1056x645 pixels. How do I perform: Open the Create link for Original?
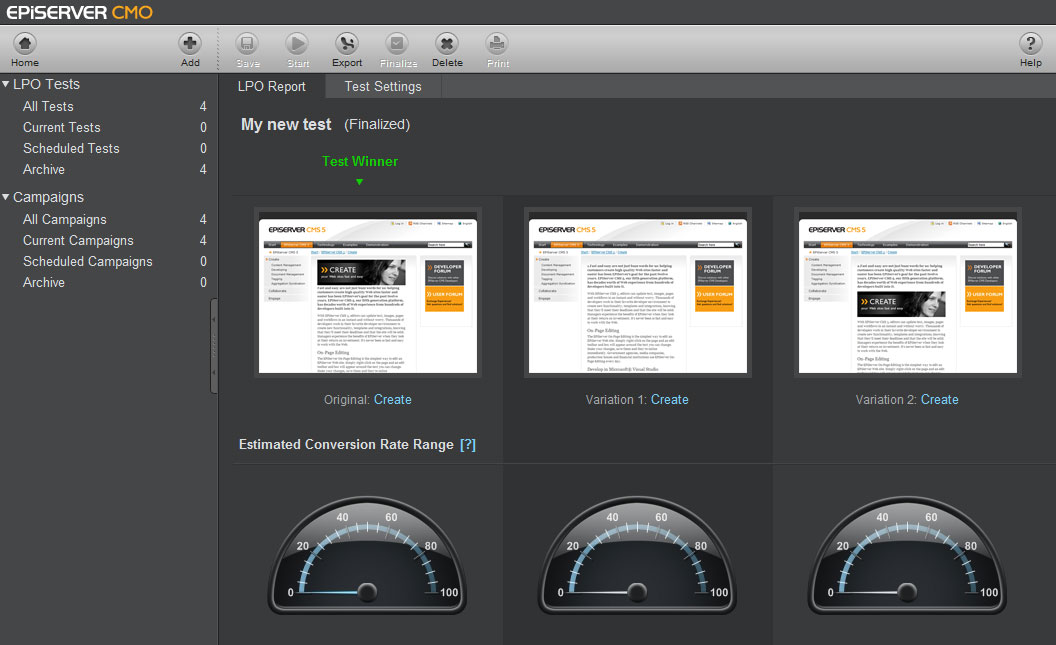click(x=392, y=400)
